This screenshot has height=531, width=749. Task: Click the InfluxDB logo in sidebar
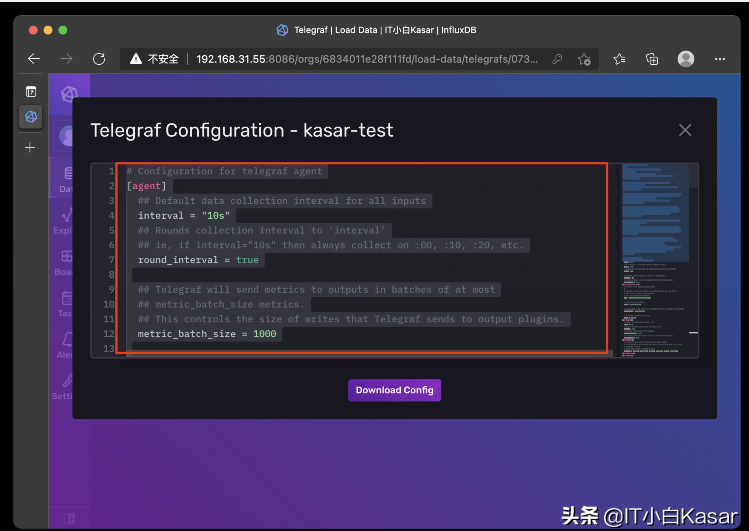tap(69, 94)
